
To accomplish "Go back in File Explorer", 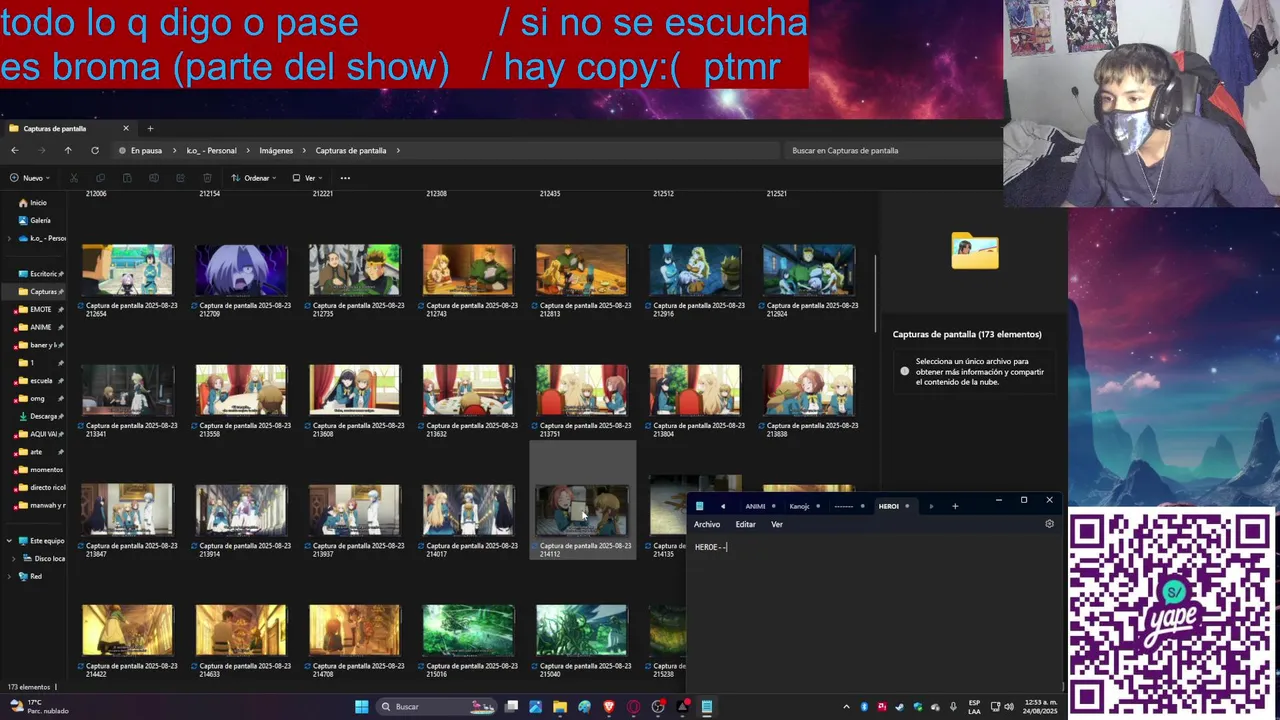I will [15, 150].
